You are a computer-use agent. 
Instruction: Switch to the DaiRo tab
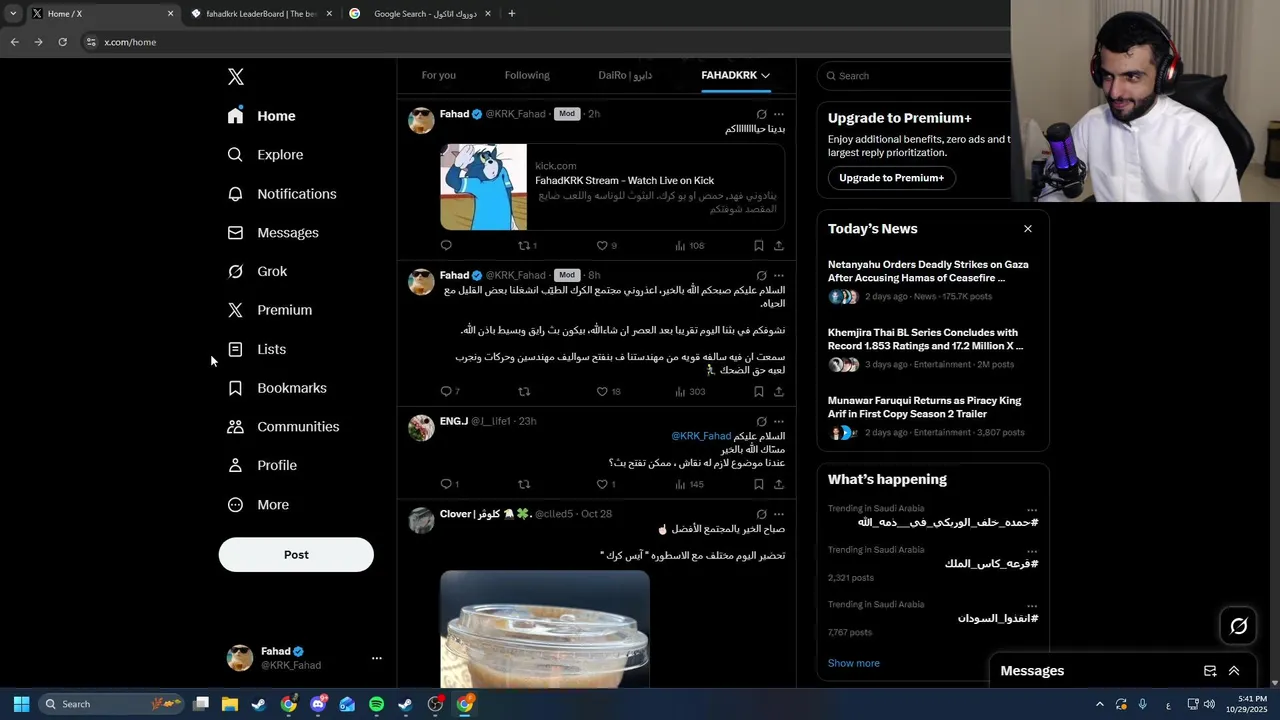625,75
